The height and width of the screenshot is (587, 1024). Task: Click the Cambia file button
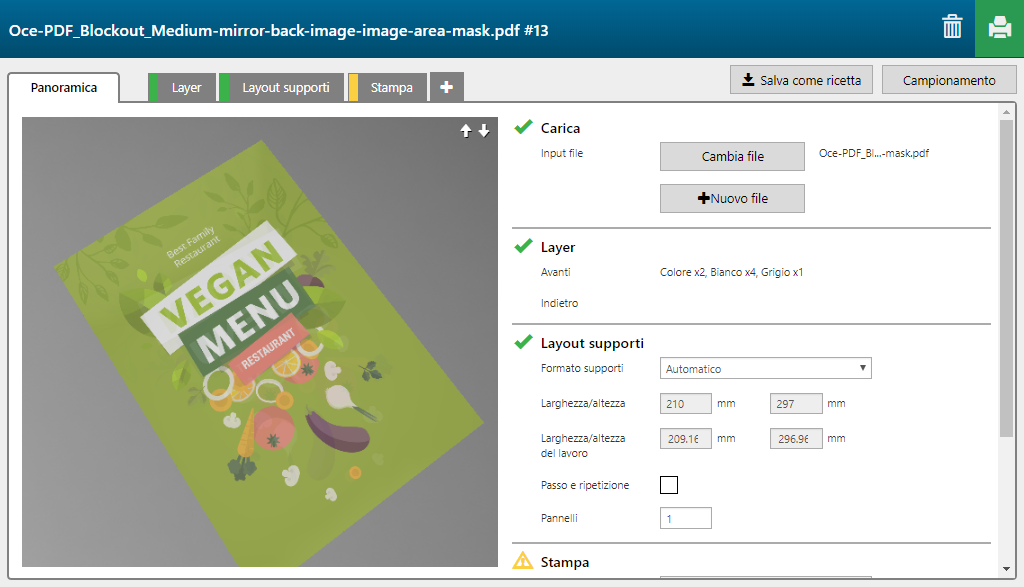732,156
